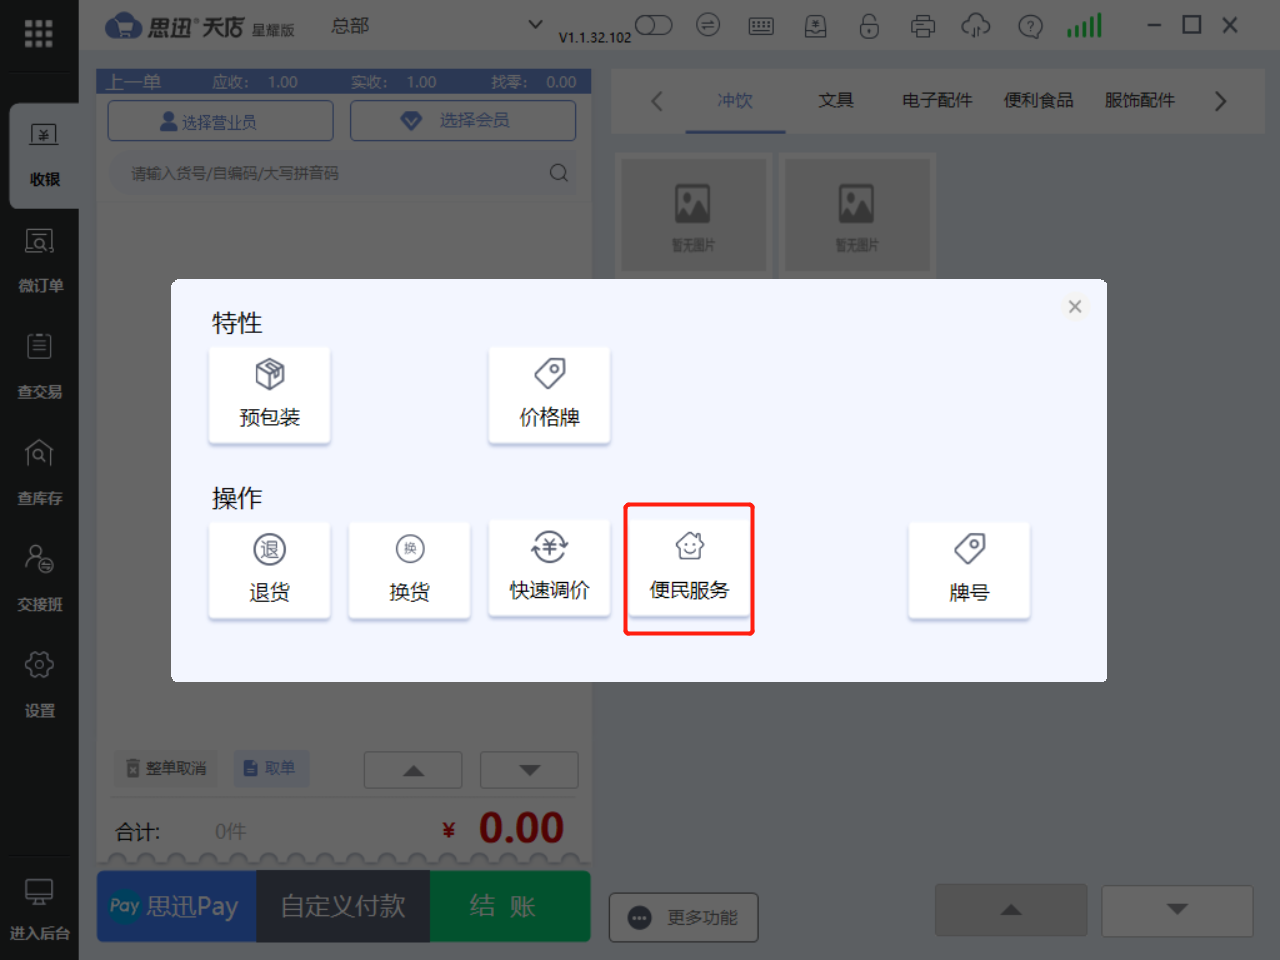Toggle the switch beside the version number
This screenshot has width=1280, height=960.
pyautogui.click(x=654, y=22)
